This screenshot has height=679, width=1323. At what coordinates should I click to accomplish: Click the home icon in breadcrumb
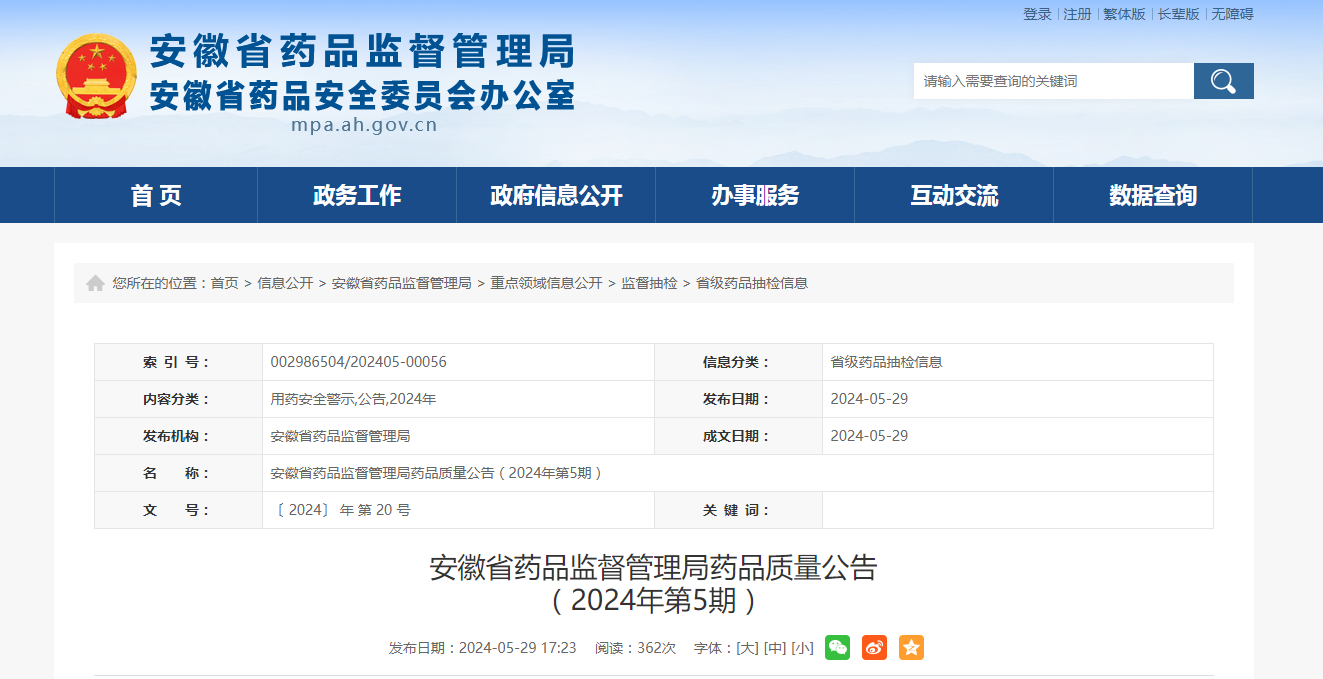pos(95,283)
